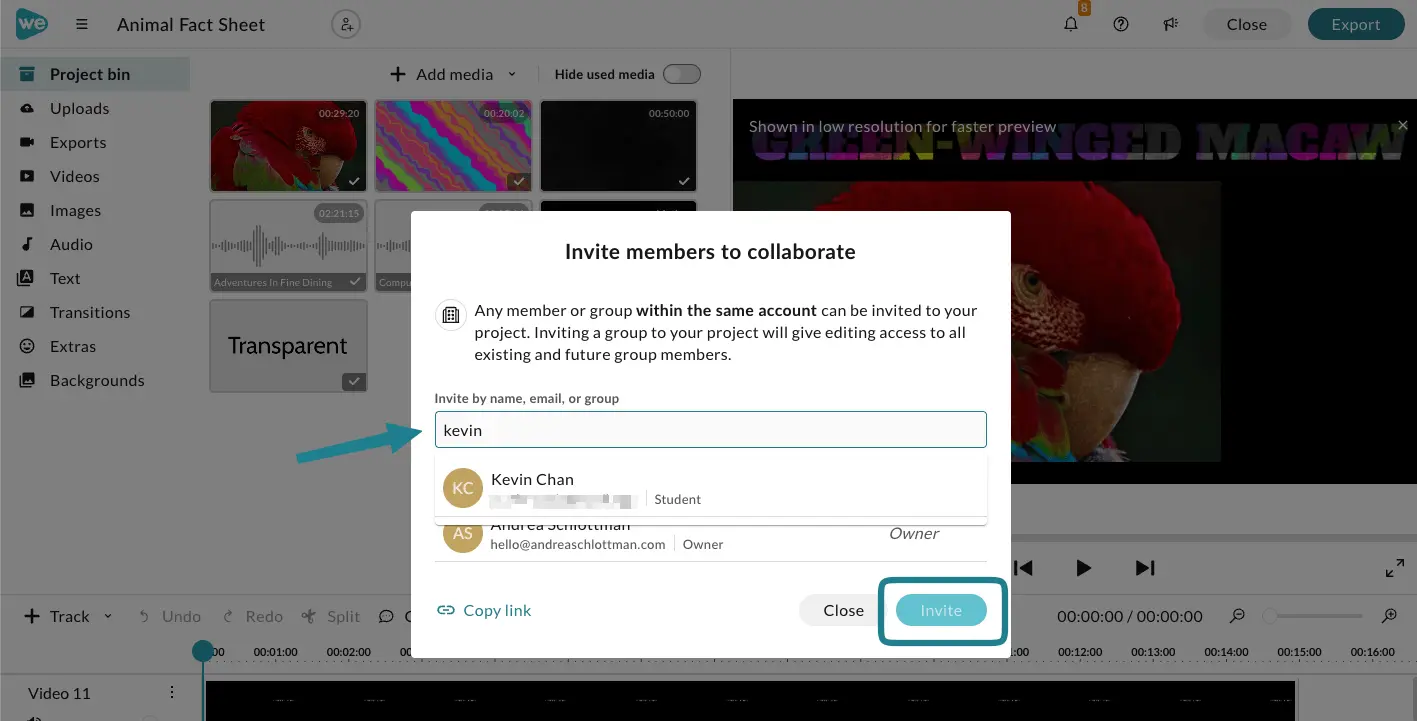The width and height of the screenshot is (1417, 721).
Task: Click the invite collaborators icon beside project title
Action: tap(346, 25)
